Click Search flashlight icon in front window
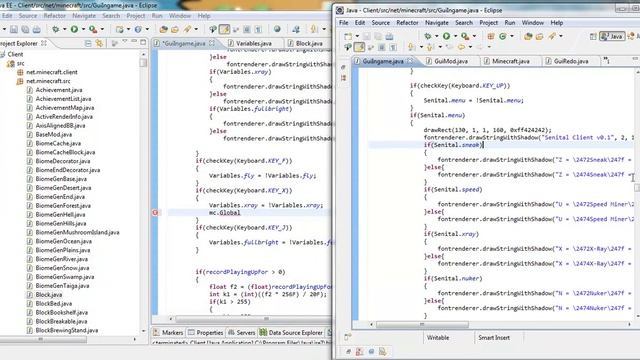The image size is (640, 360). [x=552, y=36]
